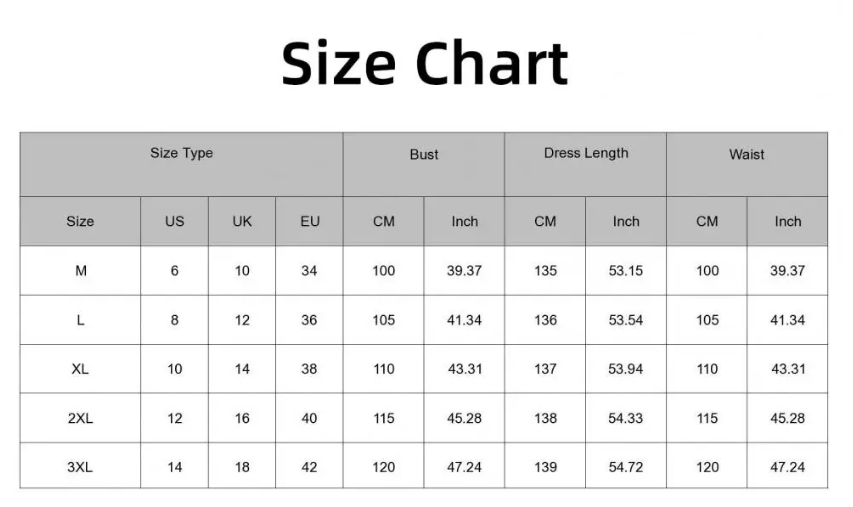Select the 136 dress length CM cell
Image resolution: width=853 pixels, height=507 pixels.
tap(545, 320)
